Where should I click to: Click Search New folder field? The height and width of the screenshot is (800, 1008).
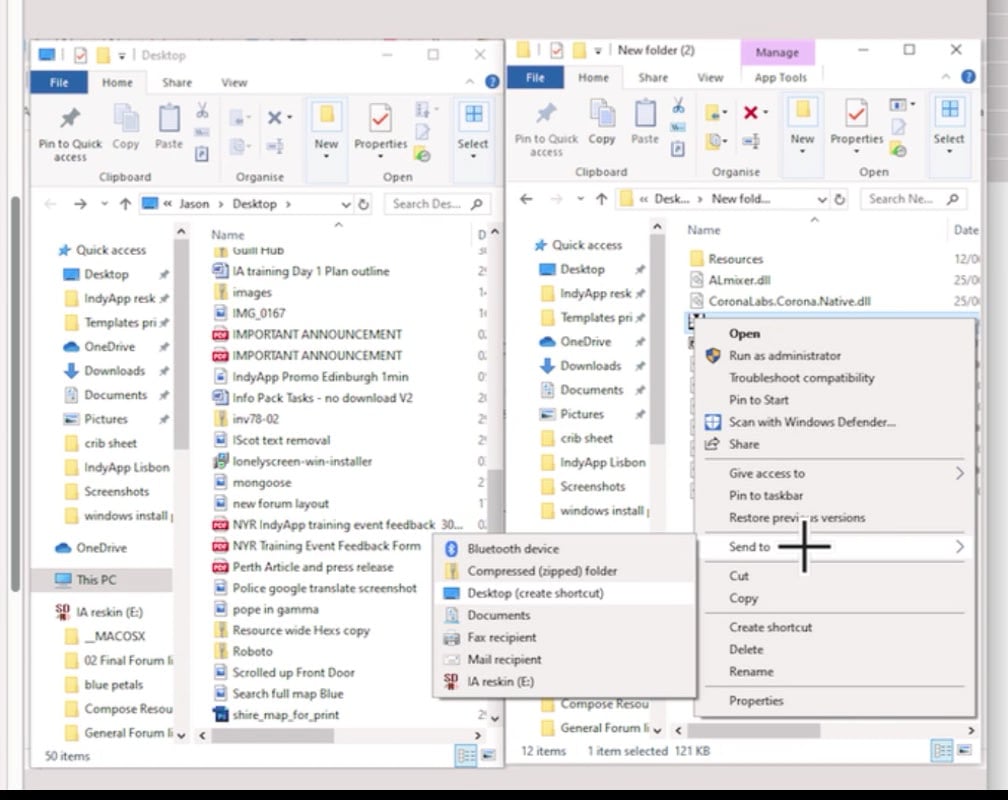click(x=914, y=199)
